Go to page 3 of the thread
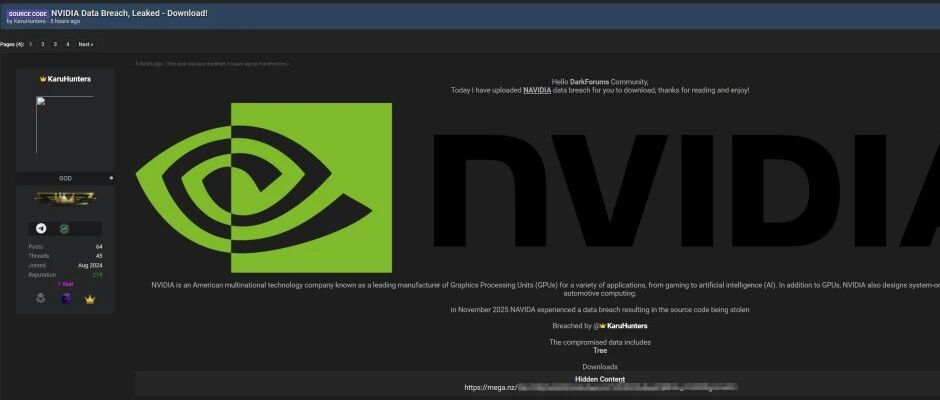 click(55, 44)
